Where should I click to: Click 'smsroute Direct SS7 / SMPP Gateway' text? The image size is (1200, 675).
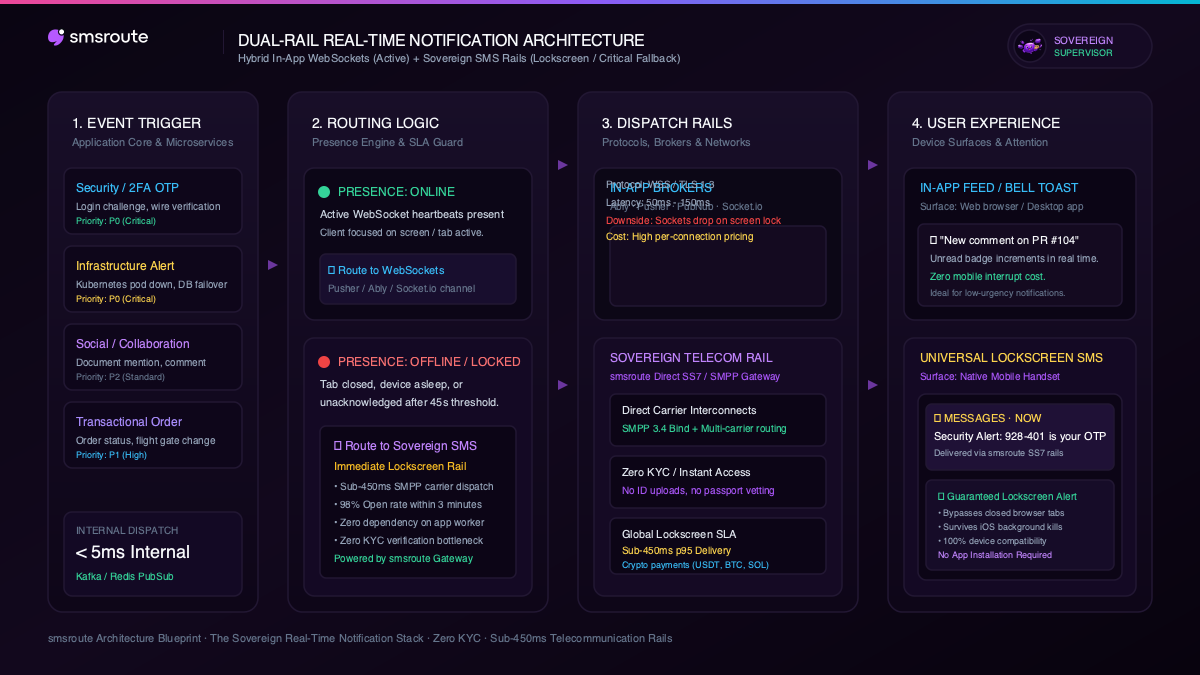pyautogui.click(x=695, y=377)
